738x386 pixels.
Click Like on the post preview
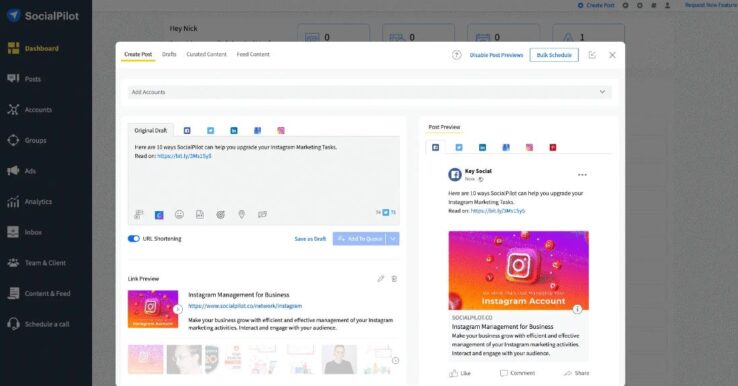(460, 373)
